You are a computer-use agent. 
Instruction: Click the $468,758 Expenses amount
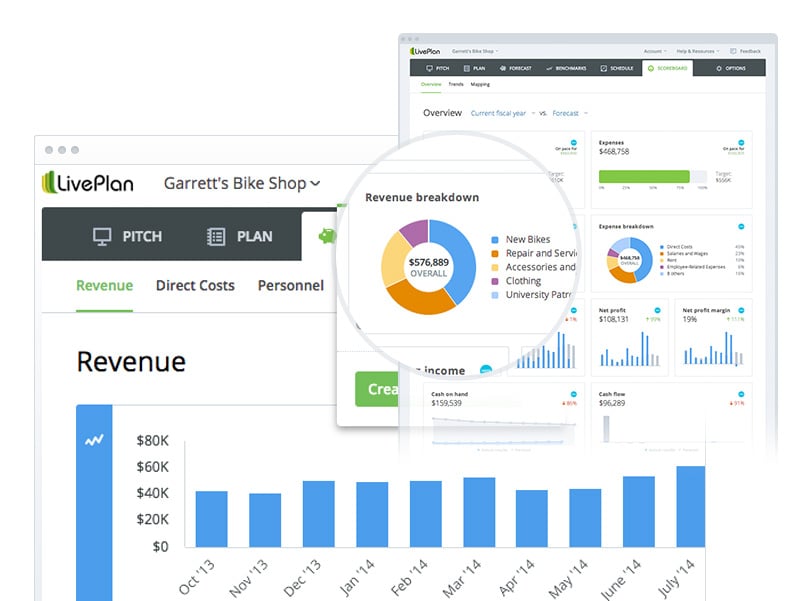coord(614,152)
